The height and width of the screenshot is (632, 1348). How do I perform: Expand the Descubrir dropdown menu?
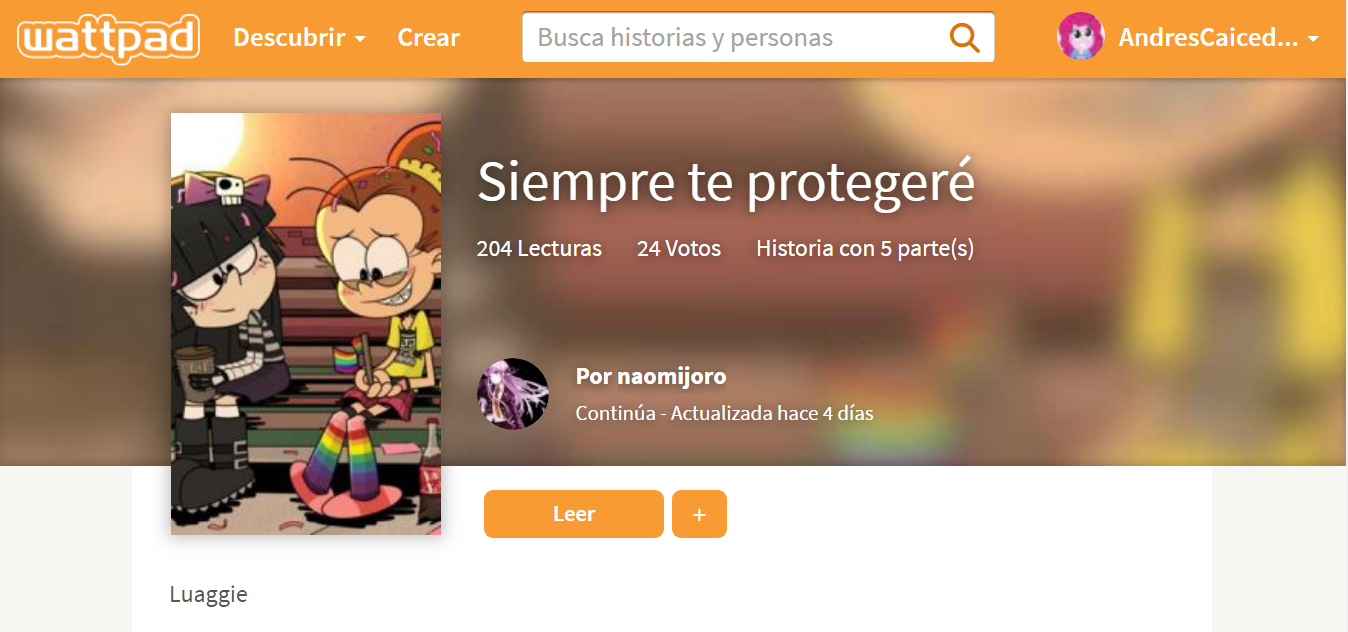(x=299, y=38)
